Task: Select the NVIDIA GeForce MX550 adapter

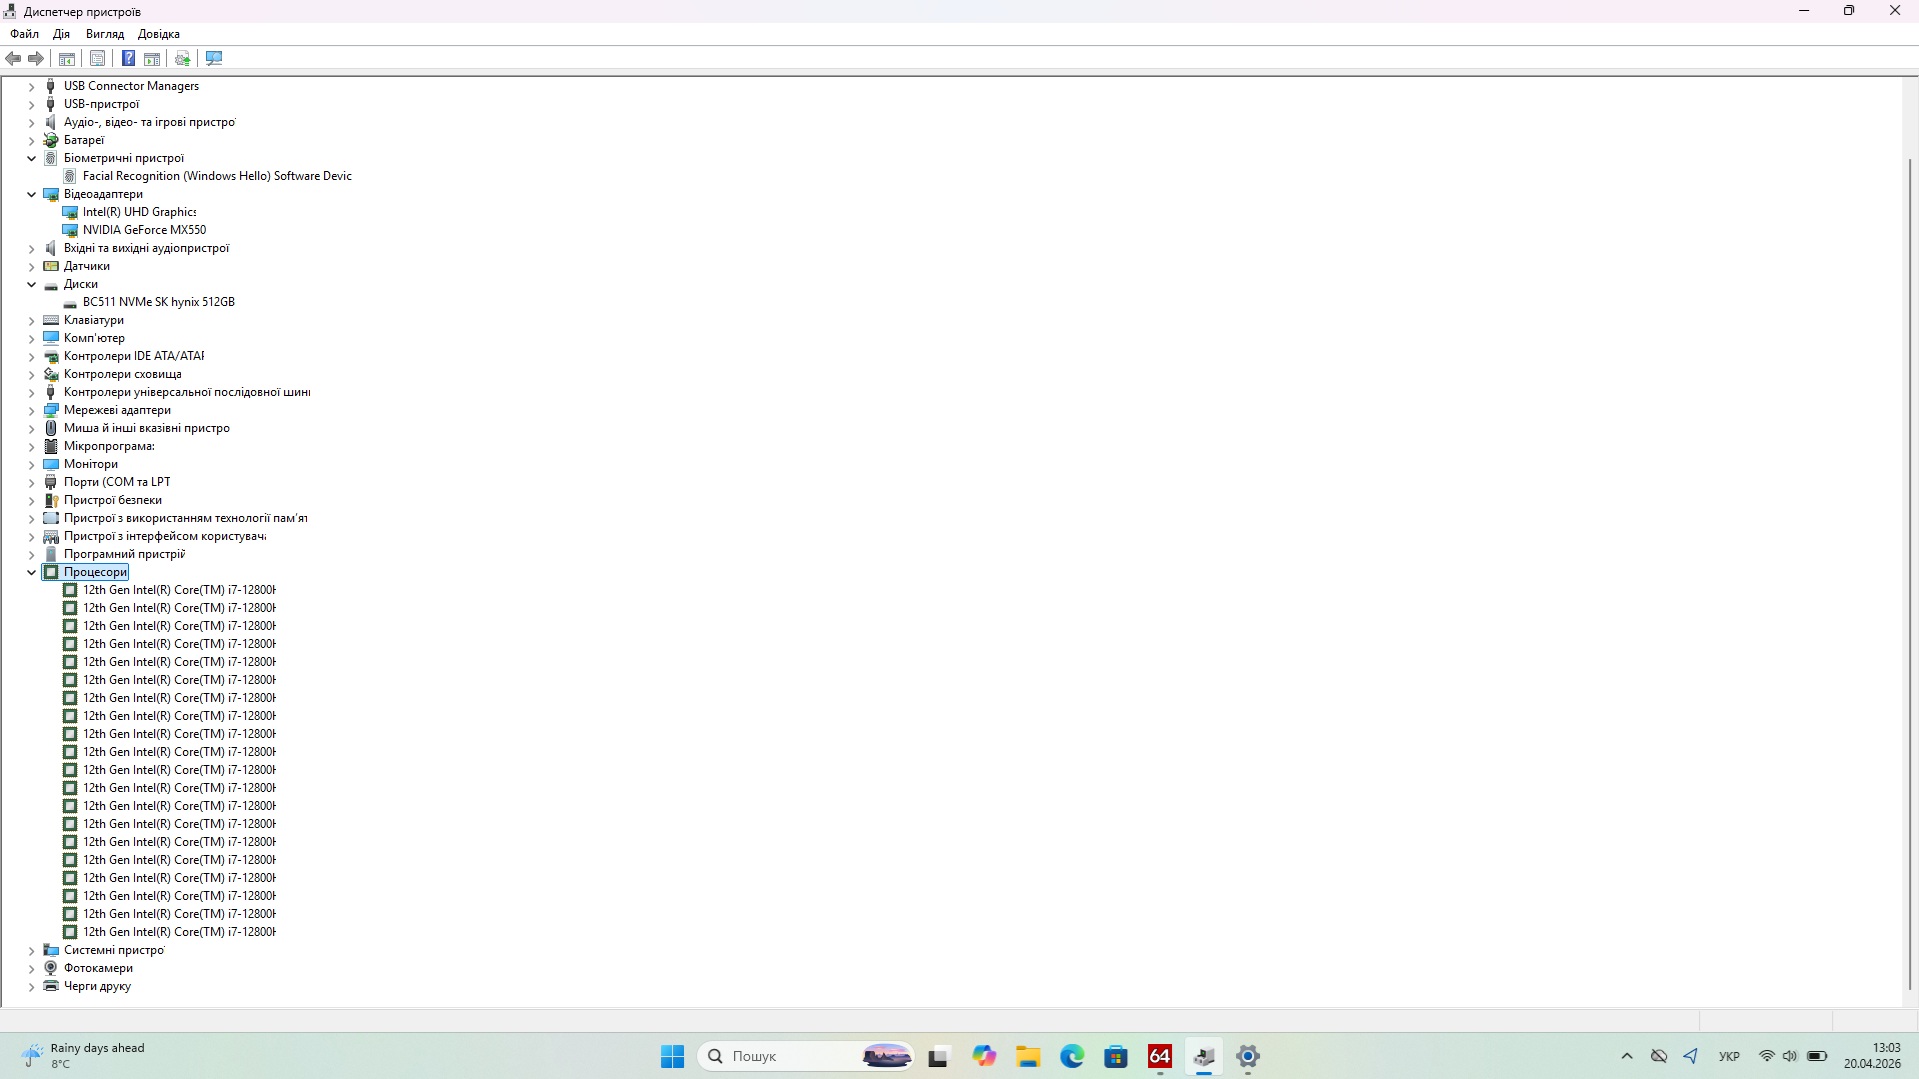Action: (x=144, y=230)
